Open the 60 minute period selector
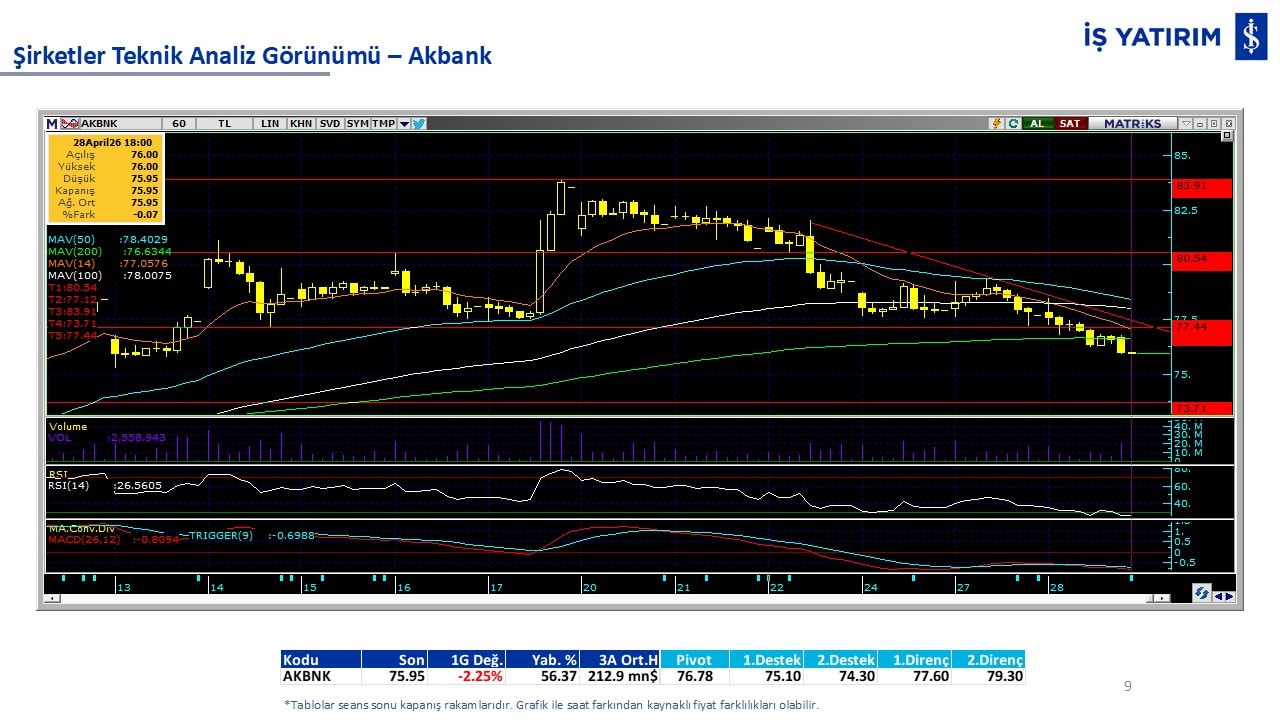1280x720 pixels. [x=179, y=124]
